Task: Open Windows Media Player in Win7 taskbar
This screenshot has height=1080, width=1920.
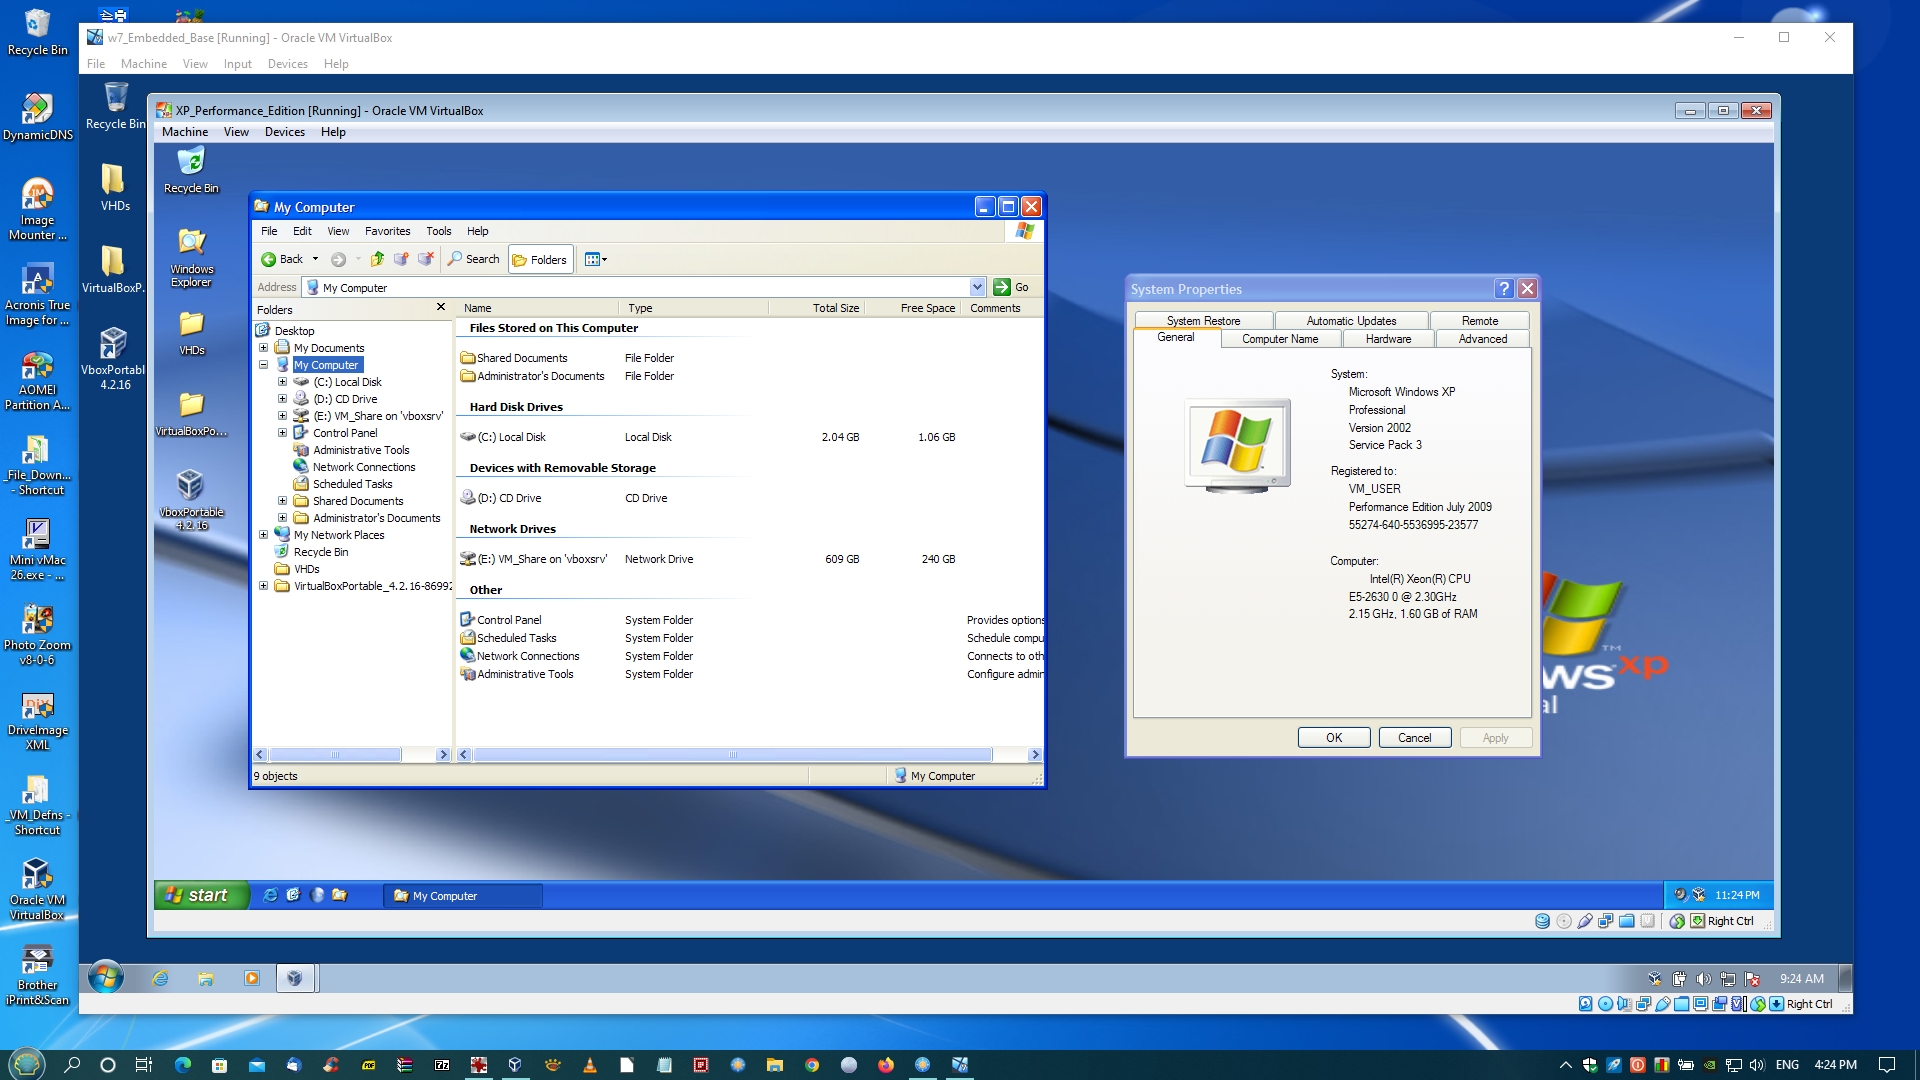Action: 252,978
